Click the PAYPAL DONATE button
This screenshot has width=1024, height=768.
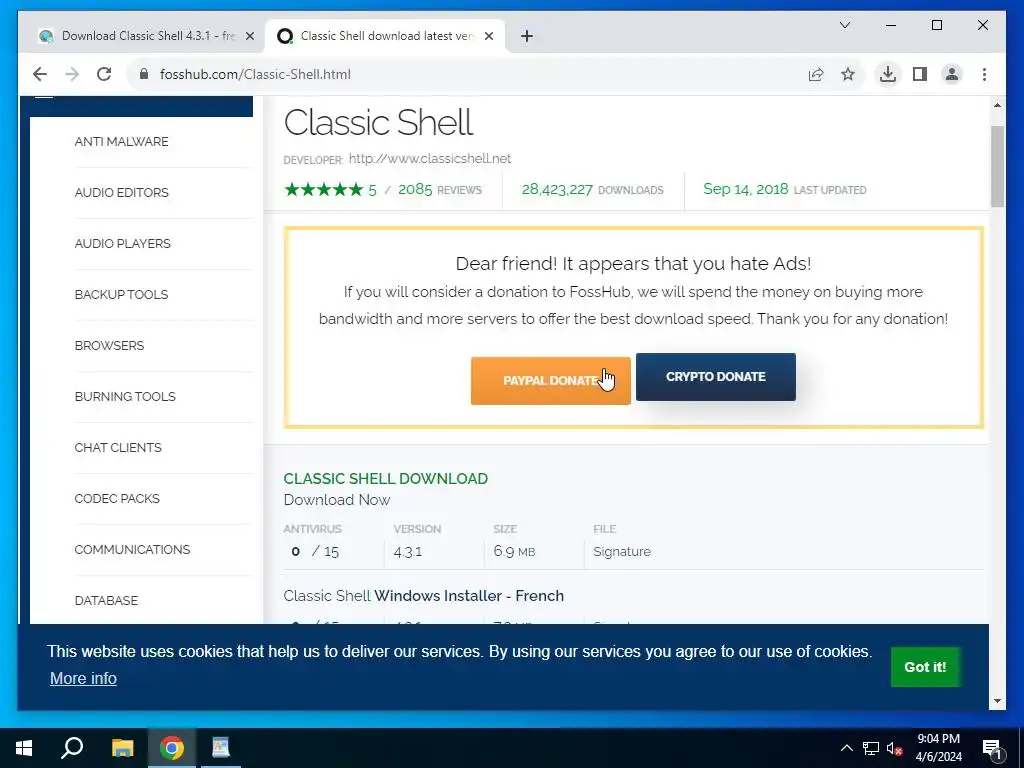551,381
